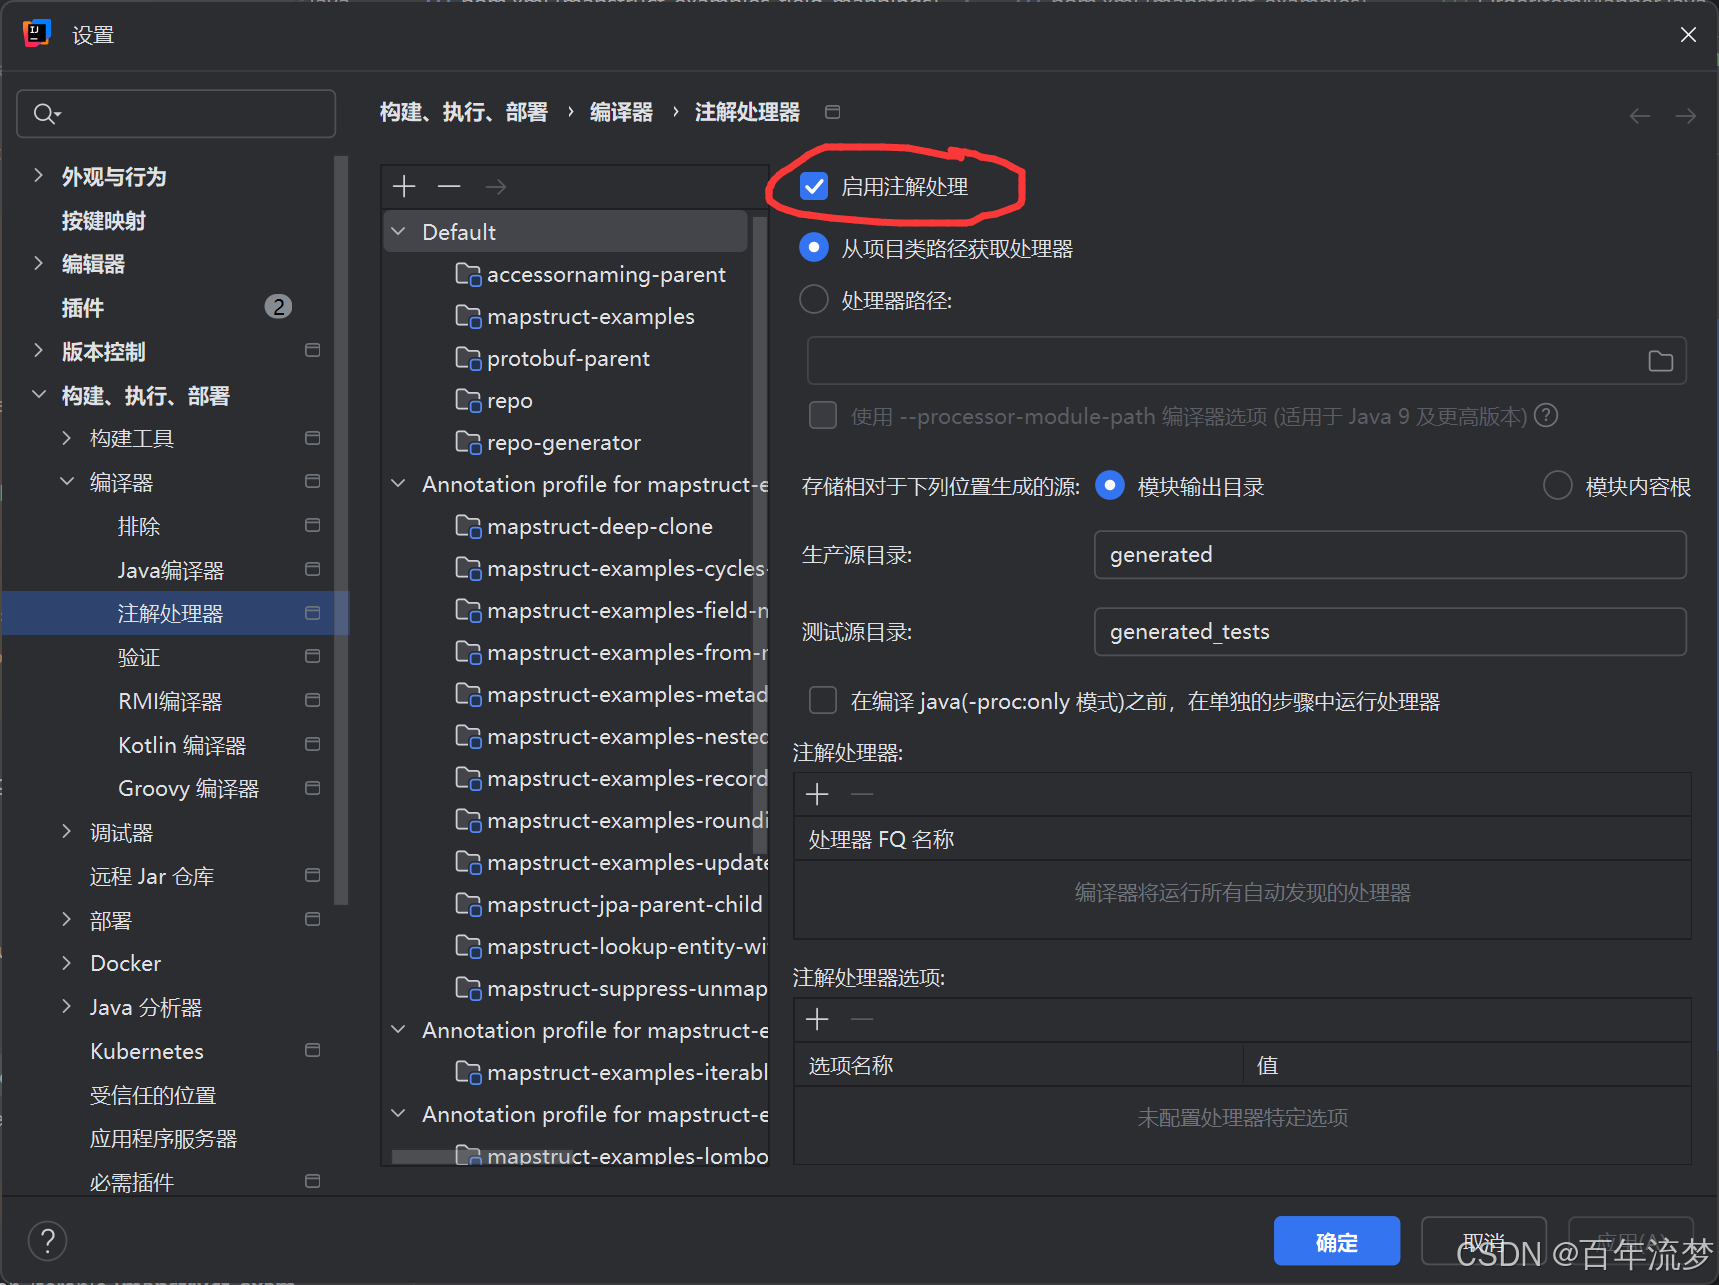This screenshot has height=1285, width=1719.
Task: Collapse the 构建、执行、部署 sidebar section
Action: [x=37, y=395]
